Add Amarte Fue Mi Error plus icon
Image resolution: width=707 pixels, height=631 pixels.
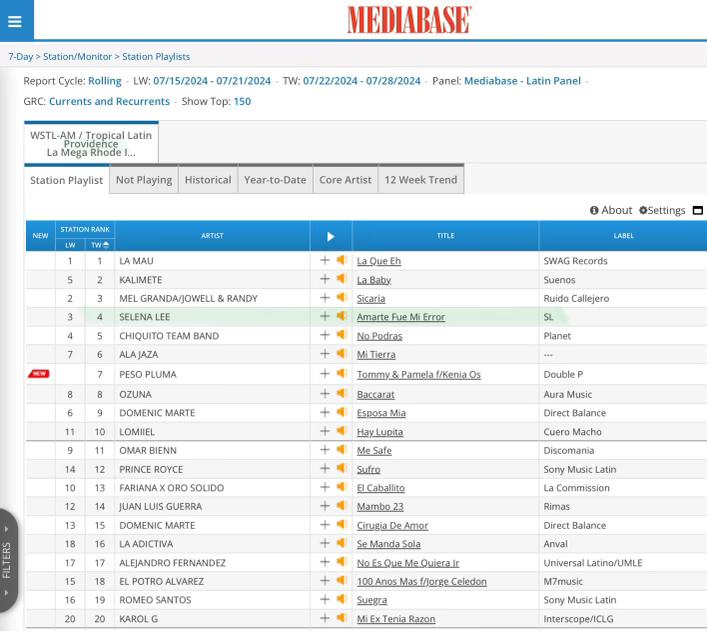coord(325,316)
